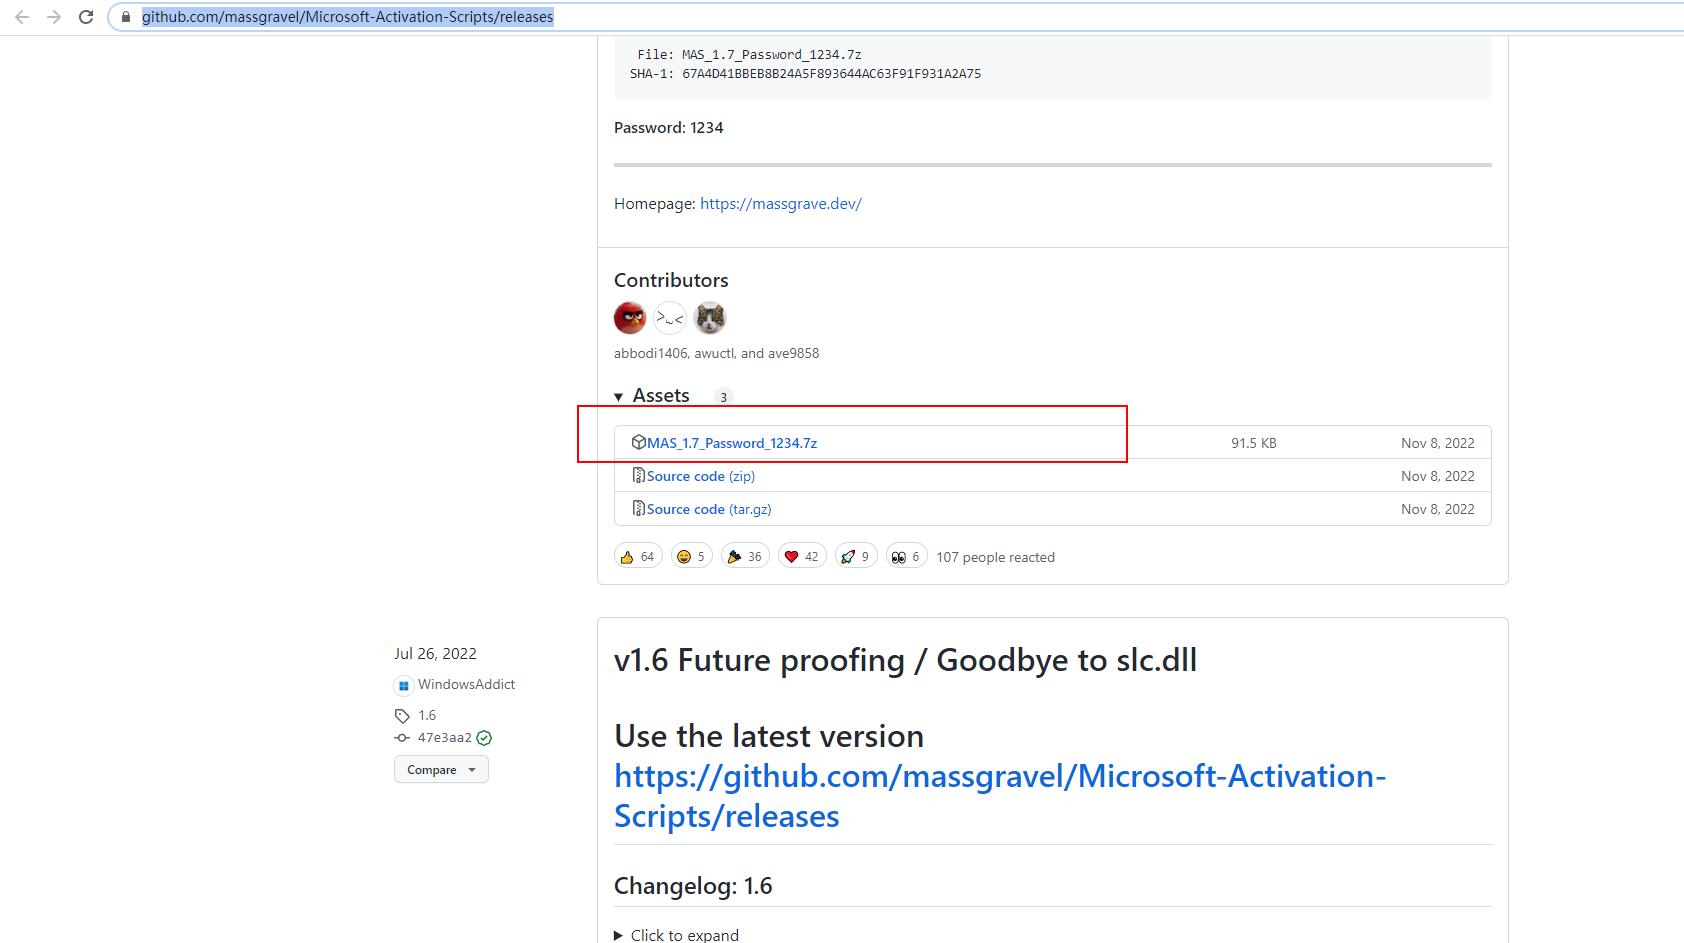Go forward with the browser forward arrow
1684x943 pixels.
point(54,17)
